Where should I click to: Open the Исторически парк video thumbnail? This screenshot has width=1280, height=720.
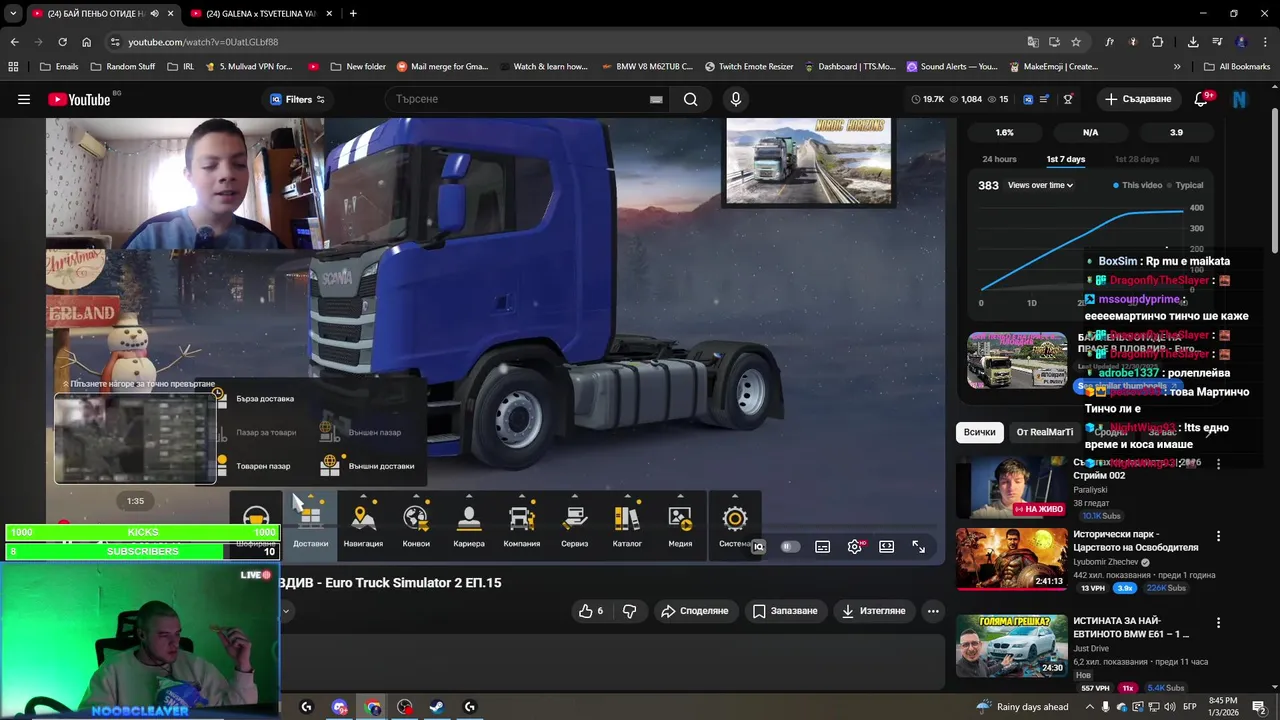coord(1011,560)
